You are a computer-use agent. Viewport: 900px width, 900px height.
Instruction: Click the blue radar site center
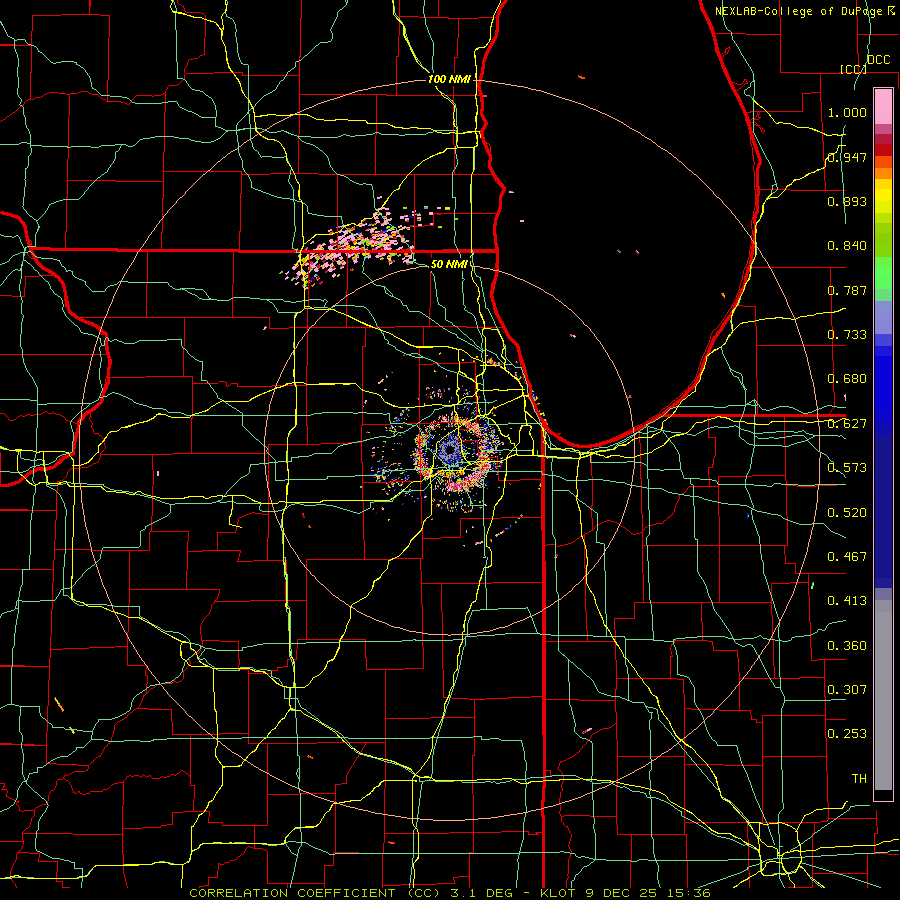click(x=449, y=451)
